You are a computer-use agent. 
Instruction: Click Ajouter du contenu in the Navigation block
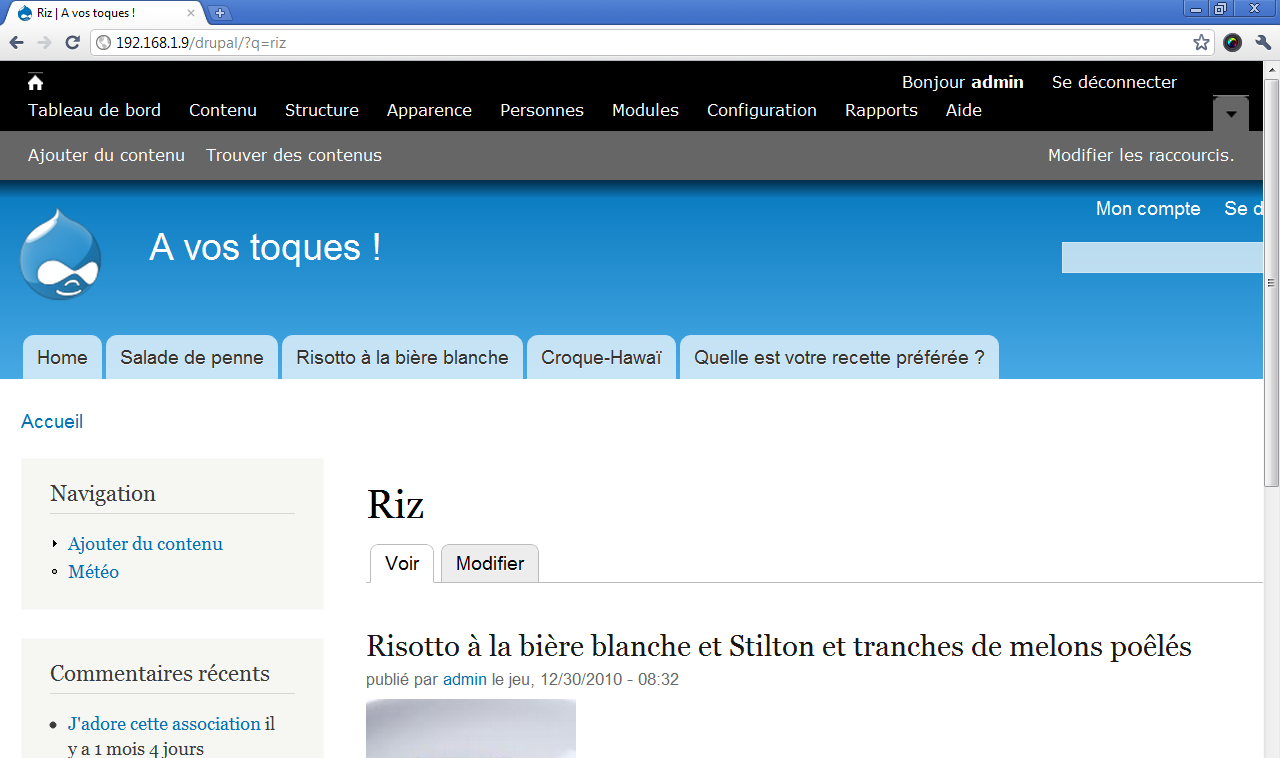pos(145,544)
